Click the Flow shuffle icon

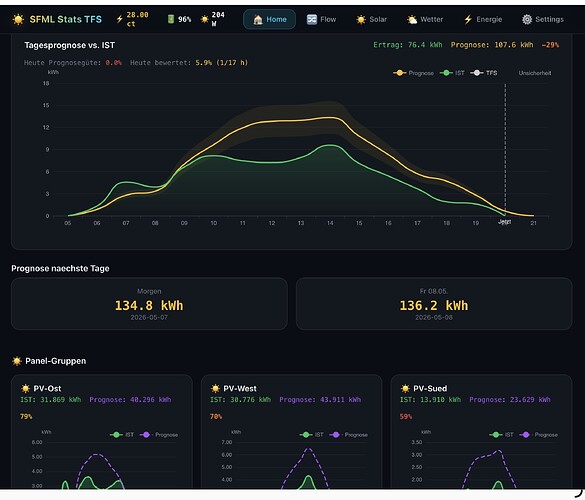(312, 19)
